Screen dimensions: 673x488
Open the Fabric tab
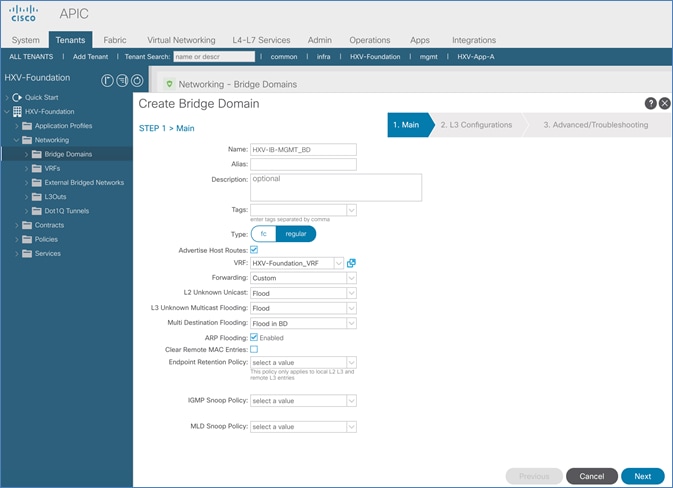pyautogui.click(x=115, y=40)
